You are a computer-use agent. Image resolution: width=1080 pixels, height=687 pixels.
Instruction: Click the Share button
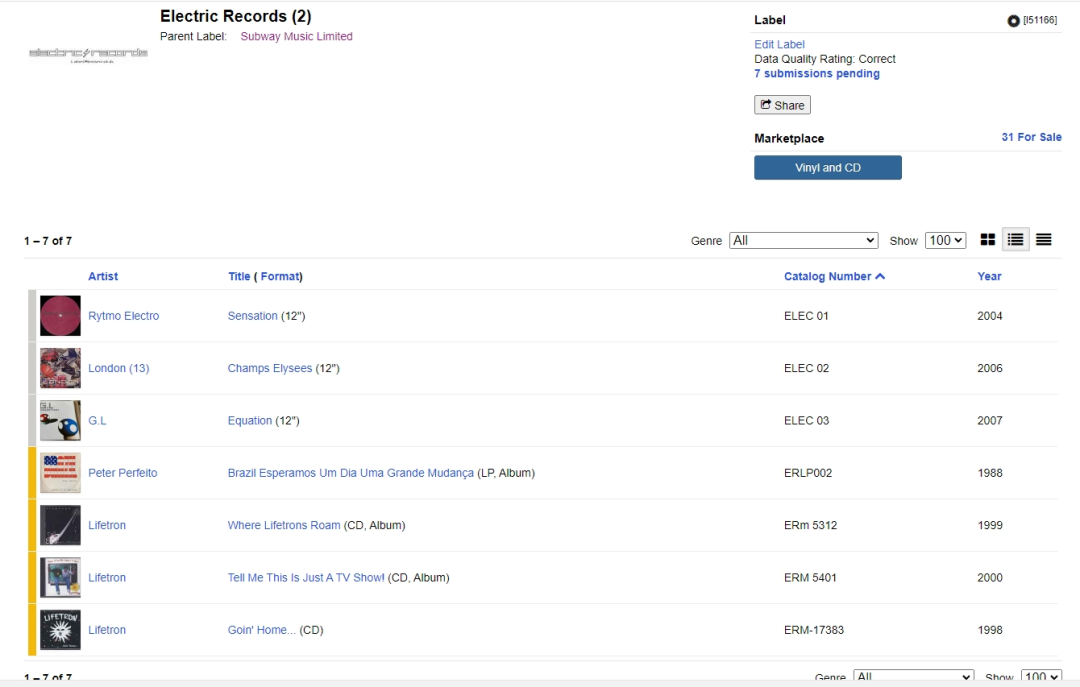click(x=782, y=105)
